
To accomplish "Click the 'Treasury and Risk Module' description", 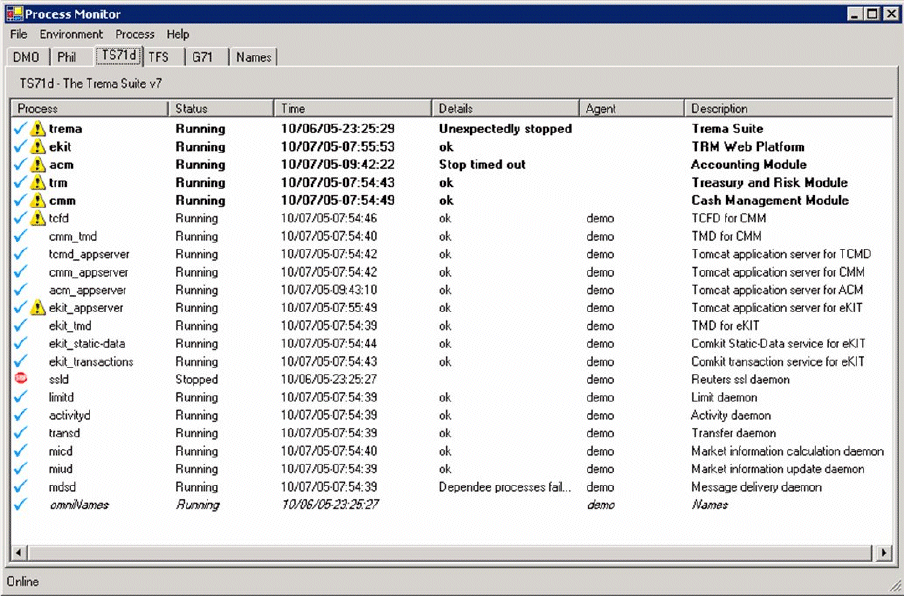I will 770,182.
